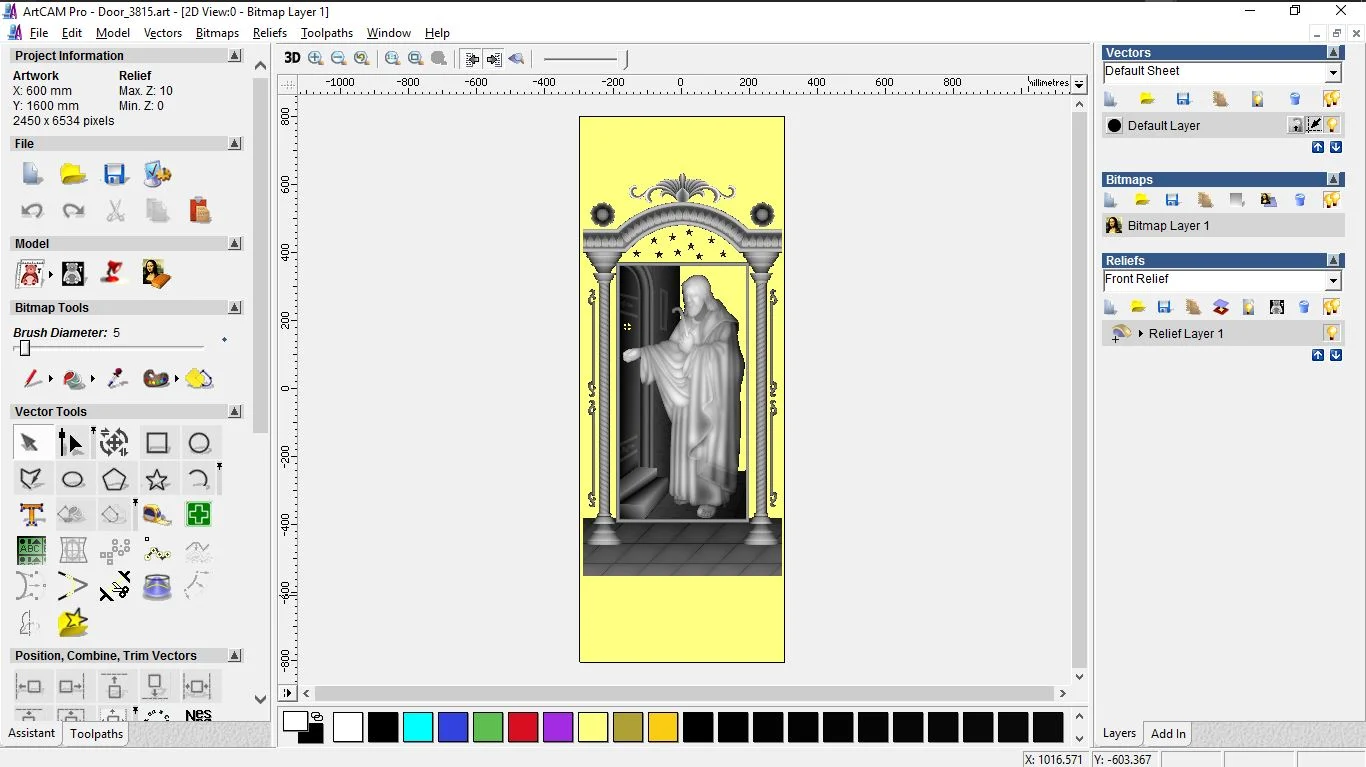Screen dimensions: 1366x767
Task: Switch to the Toolpaths tab
Action: coord(96,733)
